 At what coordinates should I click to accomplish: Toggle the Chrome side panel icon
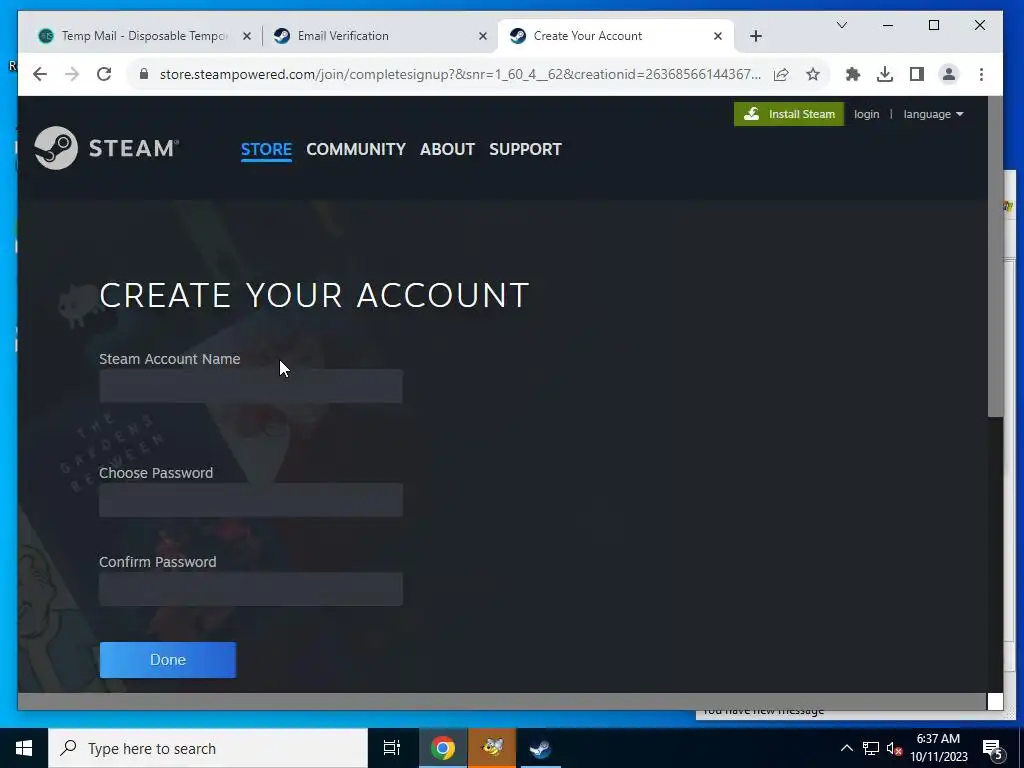[x=916, y=74]
